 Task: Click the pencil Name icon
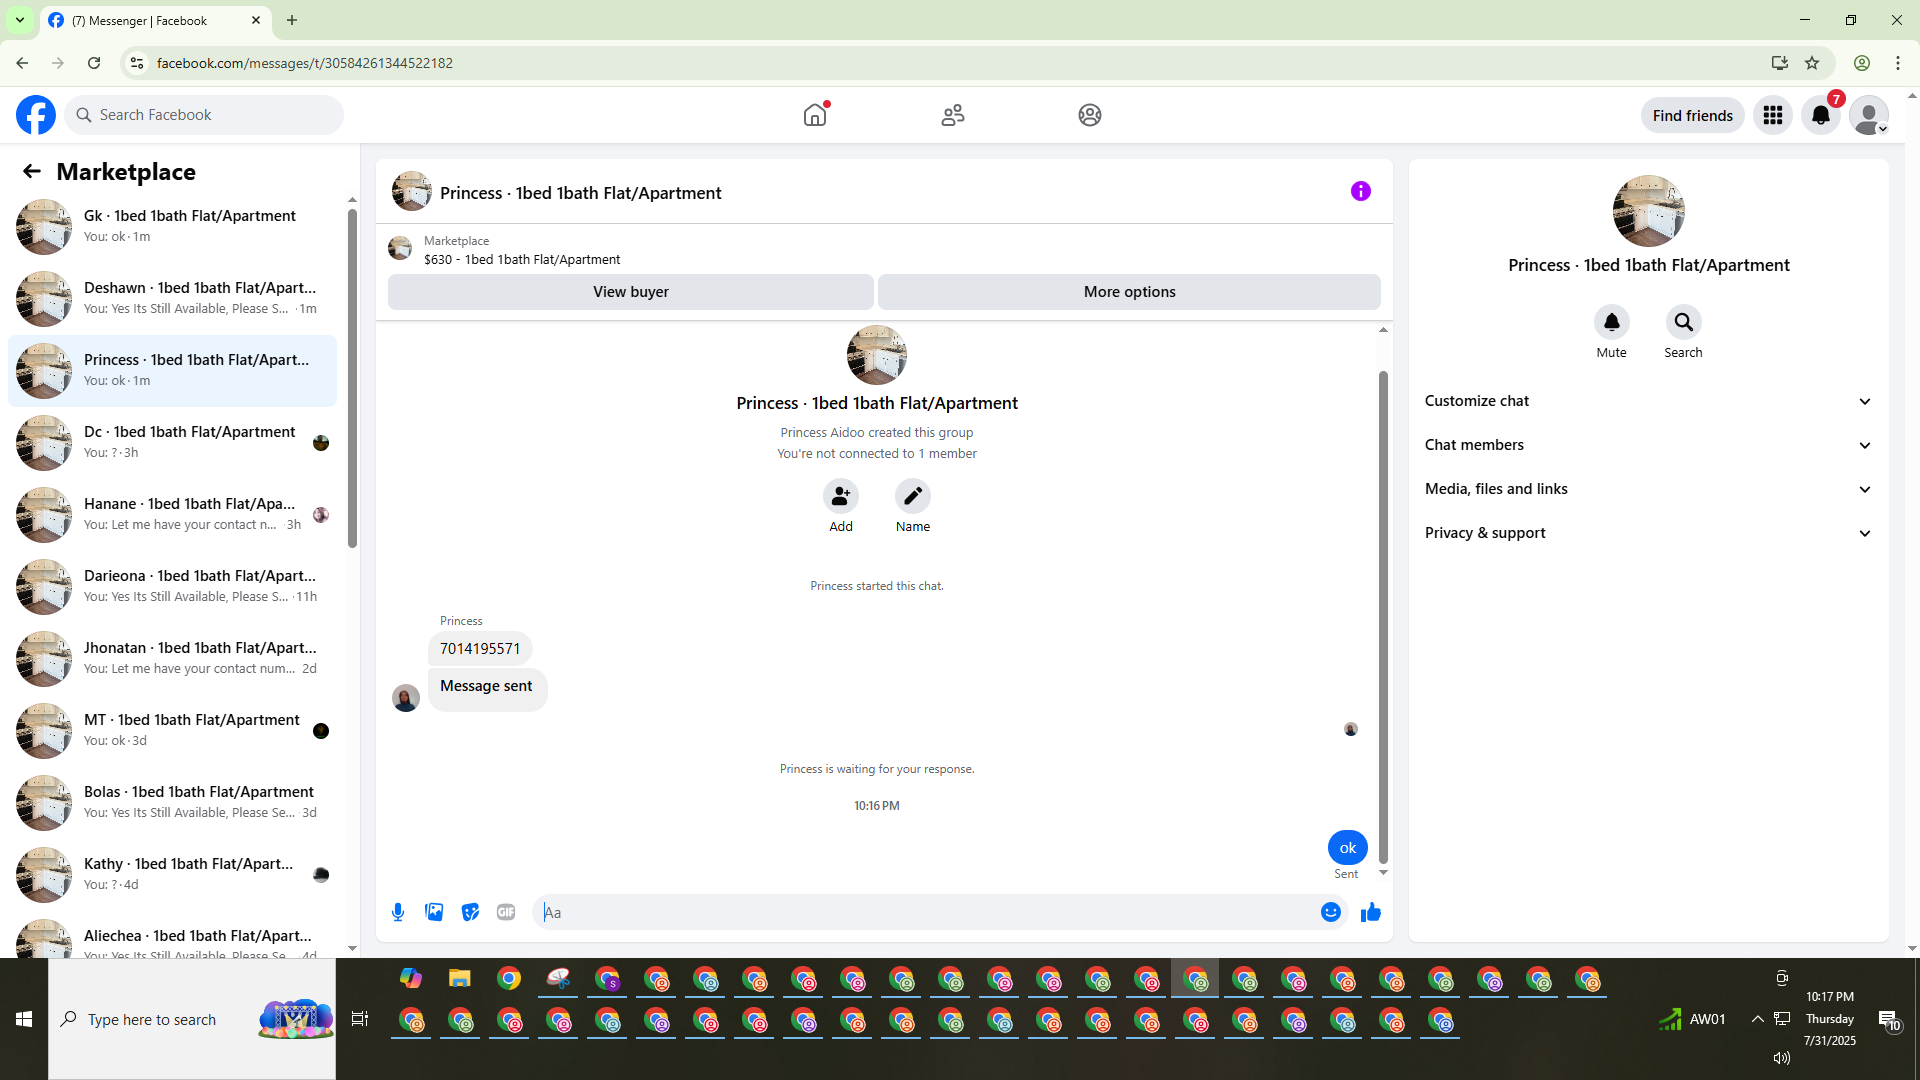(912, 496)
